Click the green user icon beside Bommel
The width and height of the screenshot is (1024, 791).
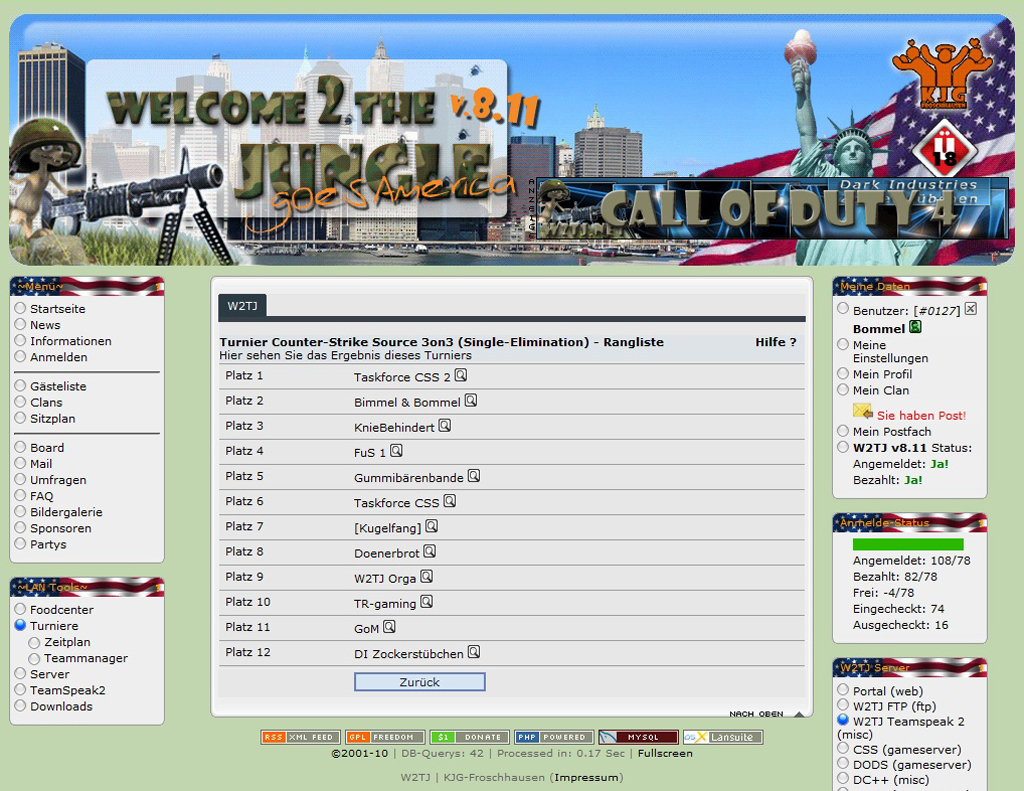[916, 327]
